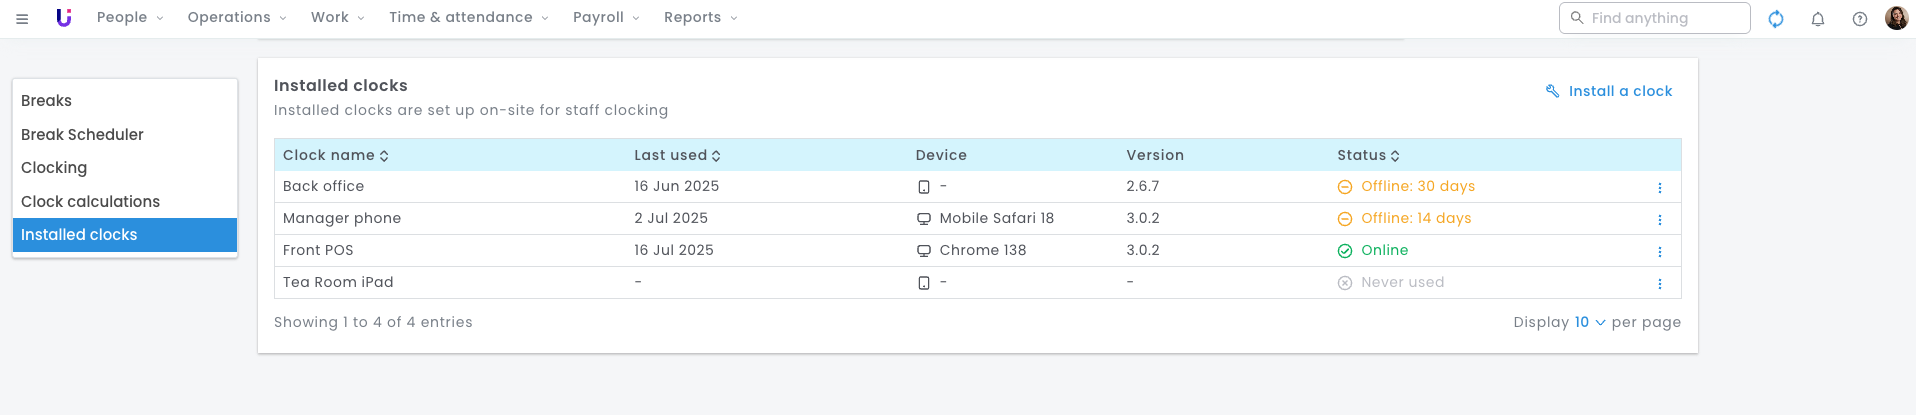Select Clock calculations in sidebar

(90, 201)
